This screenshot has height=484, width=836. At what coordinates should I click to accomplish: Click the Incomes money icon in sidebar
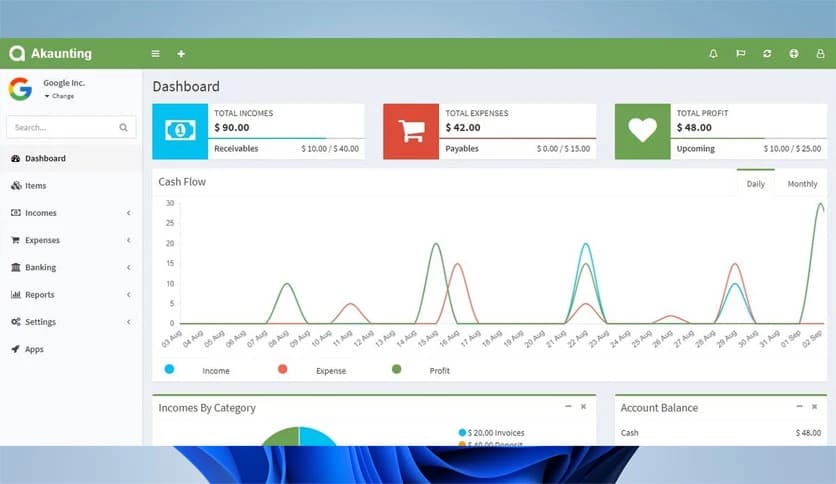pyautogui.click(x=15, y=213)
